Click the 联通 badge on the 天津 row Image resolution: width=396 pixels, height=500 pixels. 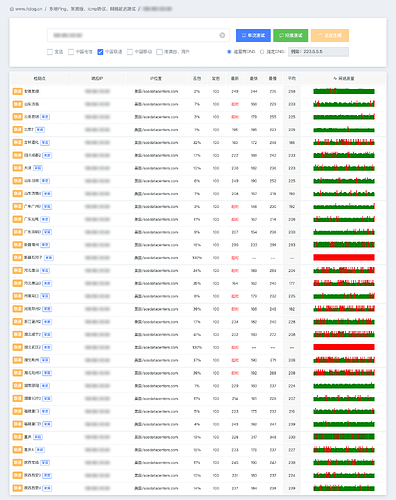point(18,168)
